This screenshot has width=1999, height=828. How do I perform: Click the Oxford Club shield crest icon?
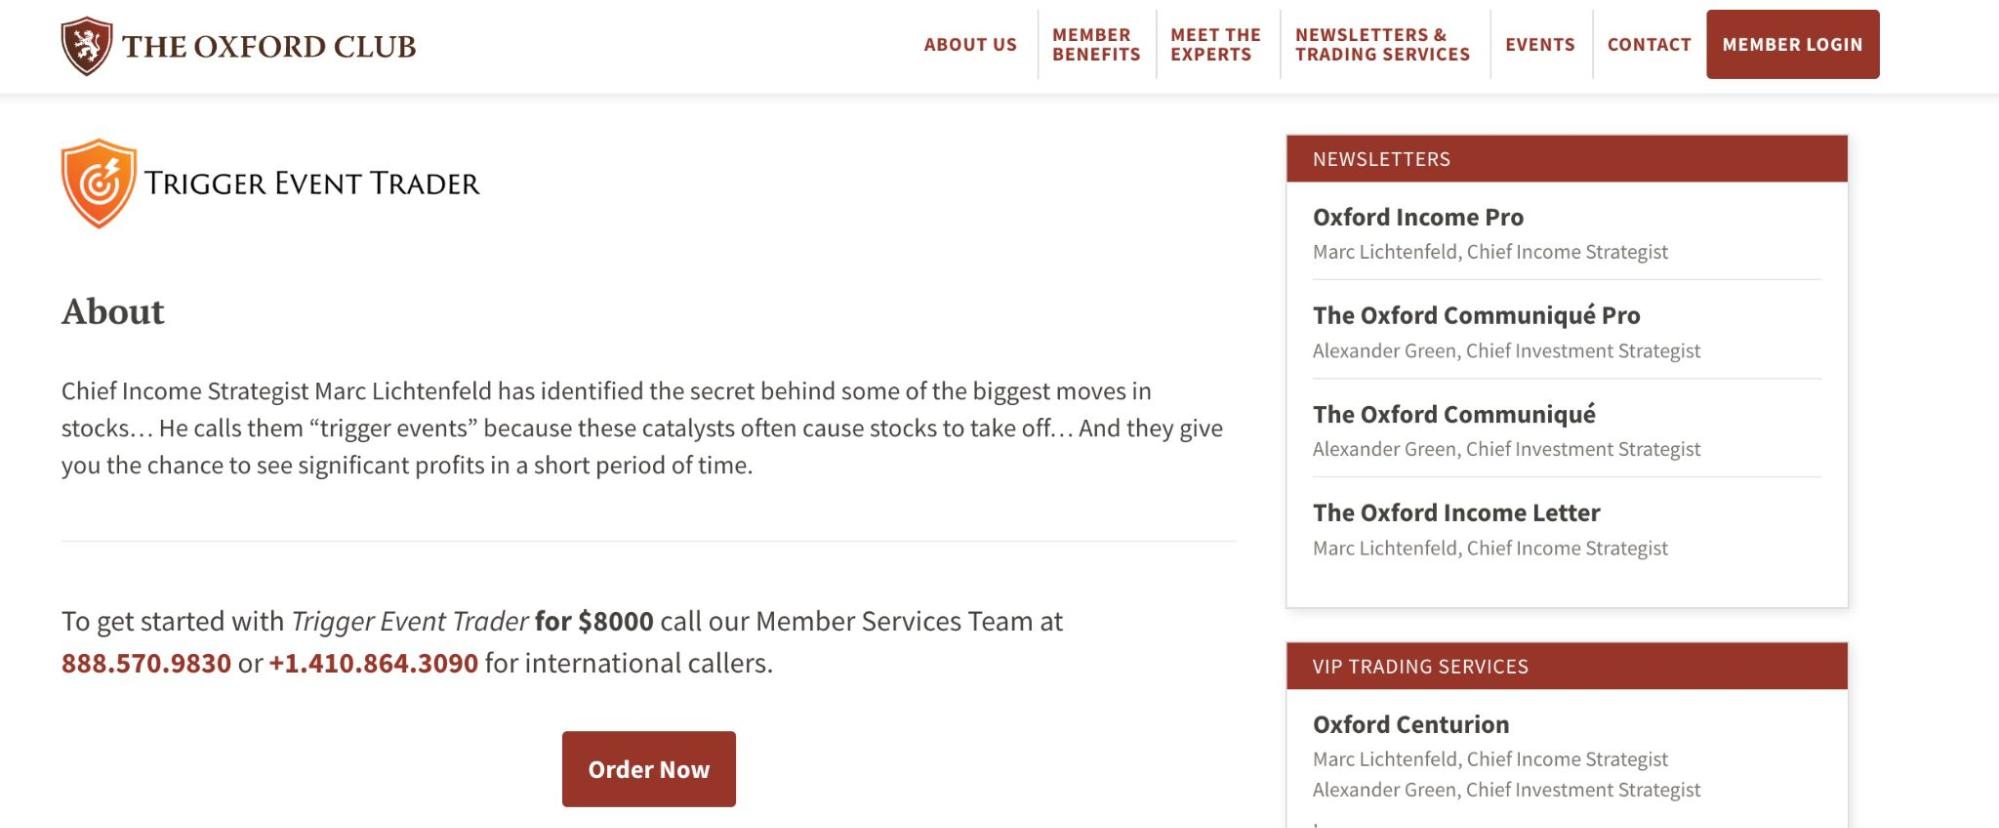coord(86,46)
